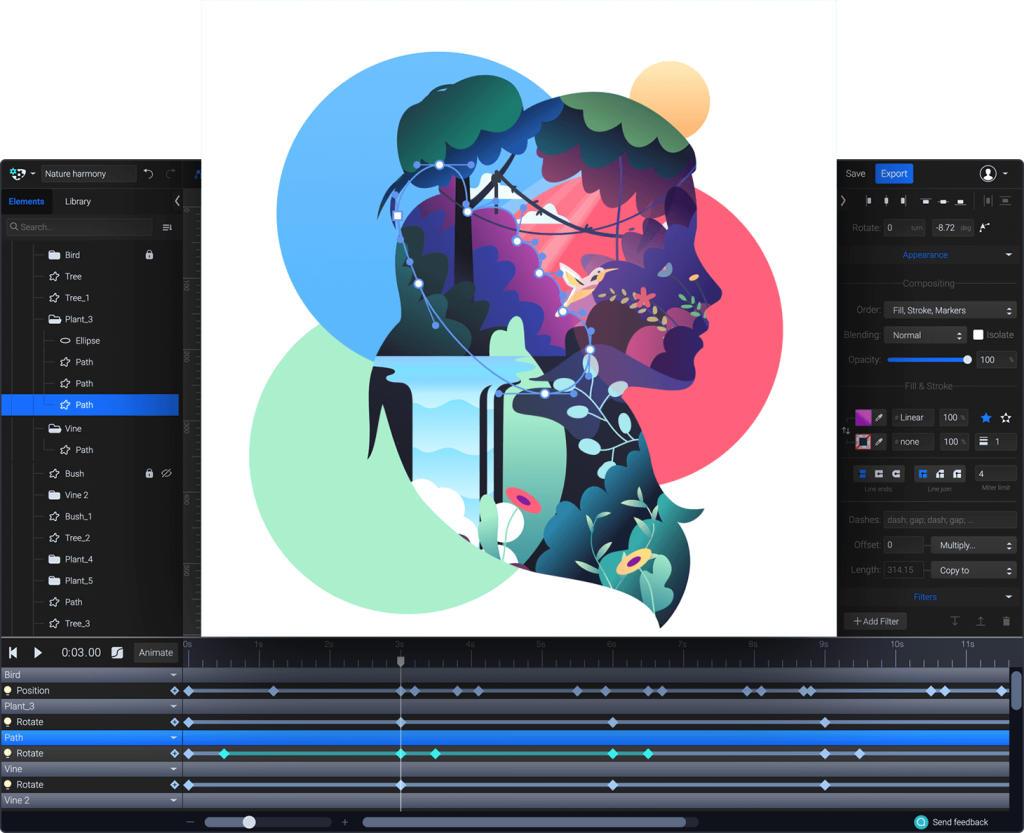Screen dimensions: 1024x833
Task: Click the Export button
Action: (894, 174)
